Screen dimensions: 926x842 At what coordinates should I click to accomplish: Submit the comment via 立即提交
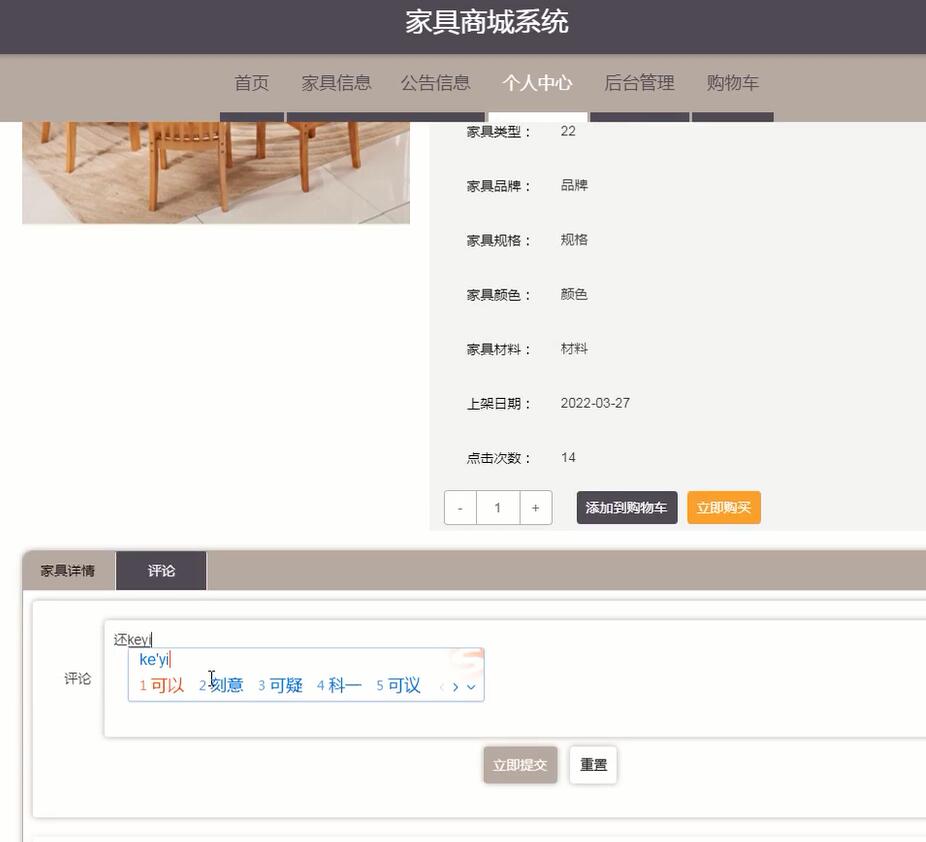520,763
